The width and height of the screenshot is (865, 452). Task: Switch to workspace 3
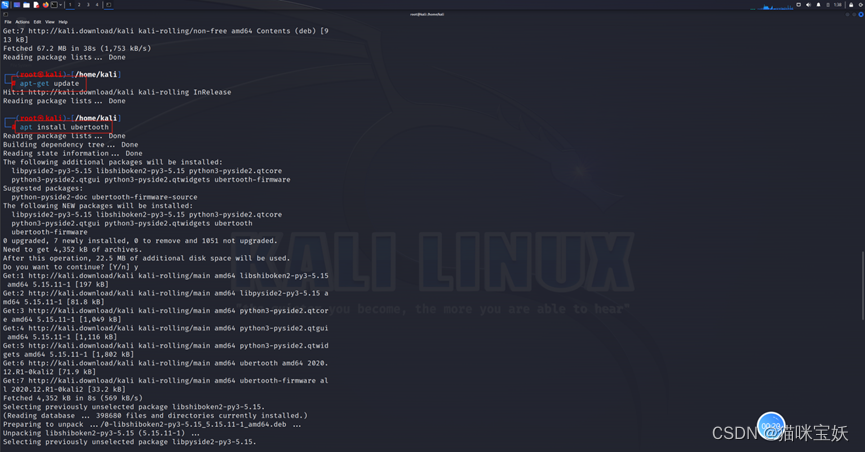(x=88, y=5)
